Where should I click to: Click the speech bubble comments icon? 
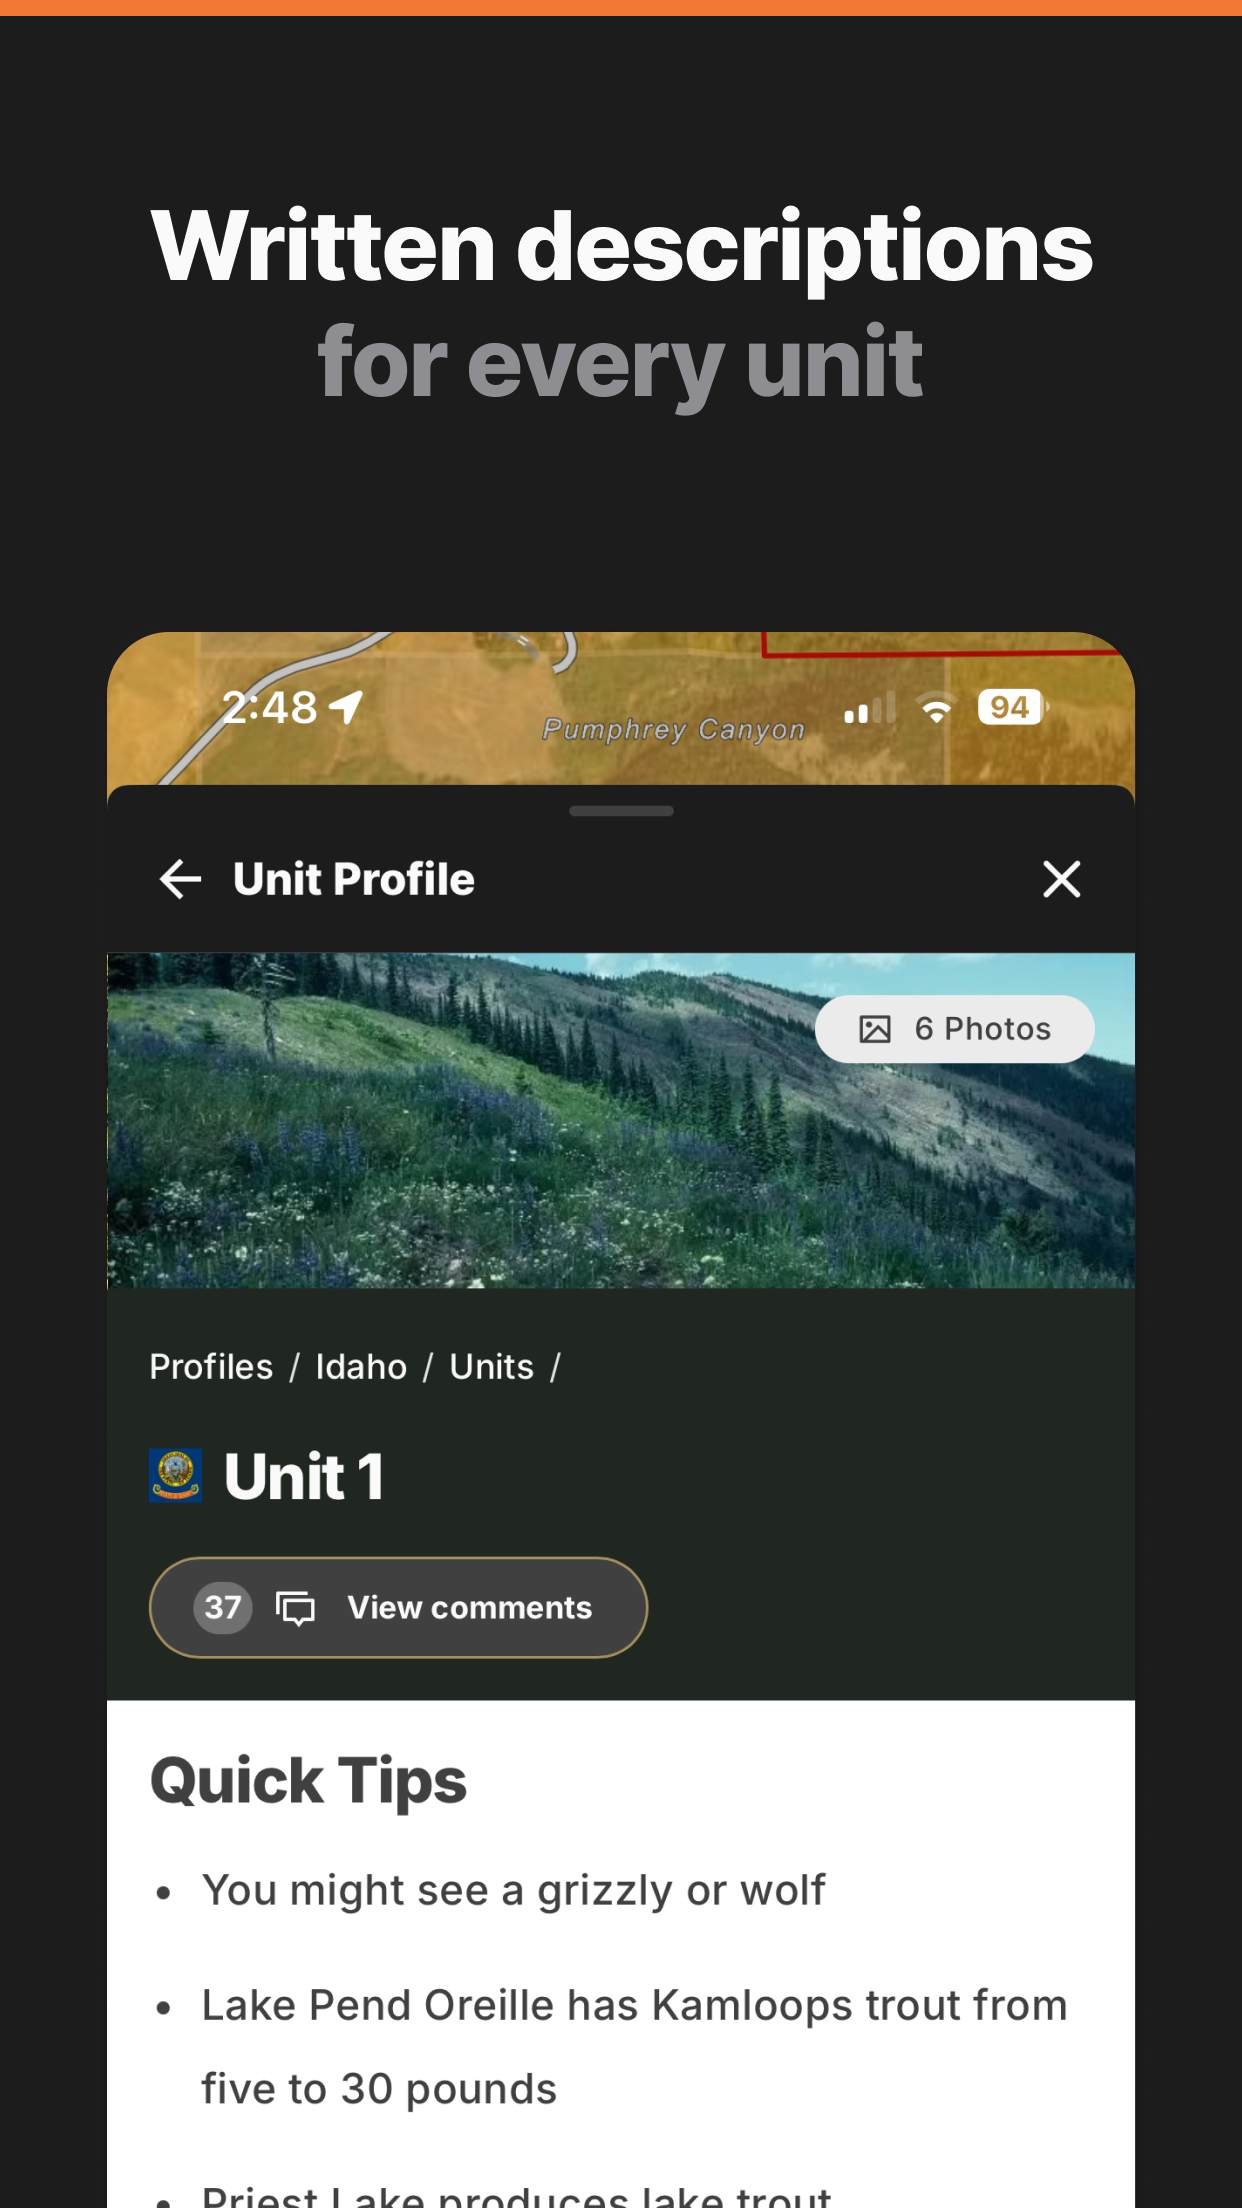(x=295, y=1608)
